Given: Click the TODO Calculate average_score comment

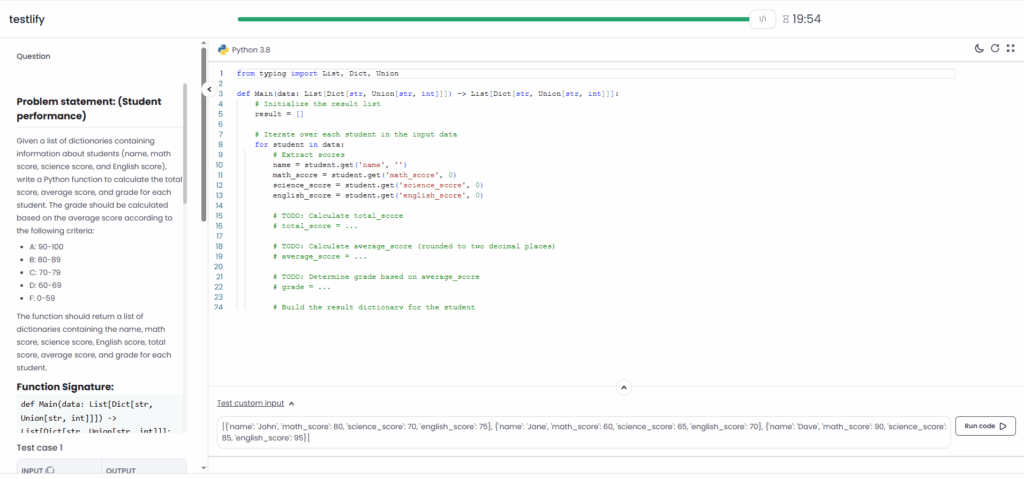Looking at the screenshot, I should pyautogui.click(x=413, y=246).
